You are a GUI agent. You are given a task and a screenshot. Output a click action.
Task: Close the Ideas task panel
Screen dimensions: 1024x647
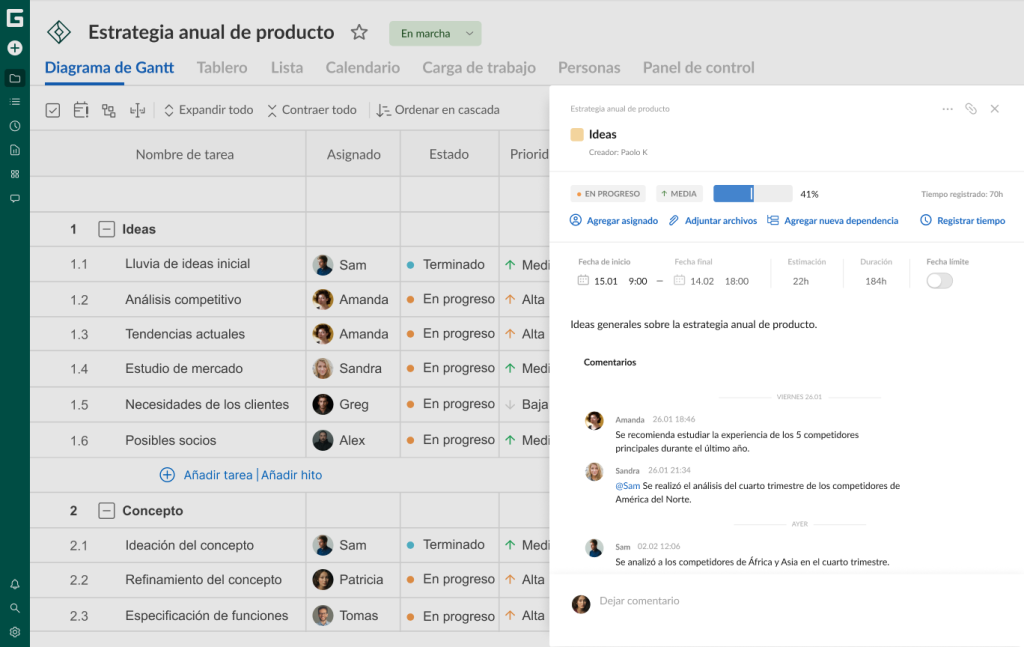pos(995,109)
